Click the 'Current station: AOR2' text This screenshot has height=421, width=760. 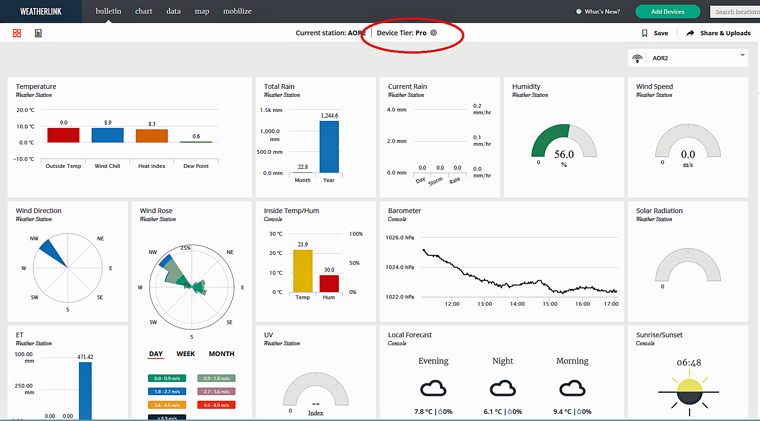pyautogui.click(x=331, y=33)
